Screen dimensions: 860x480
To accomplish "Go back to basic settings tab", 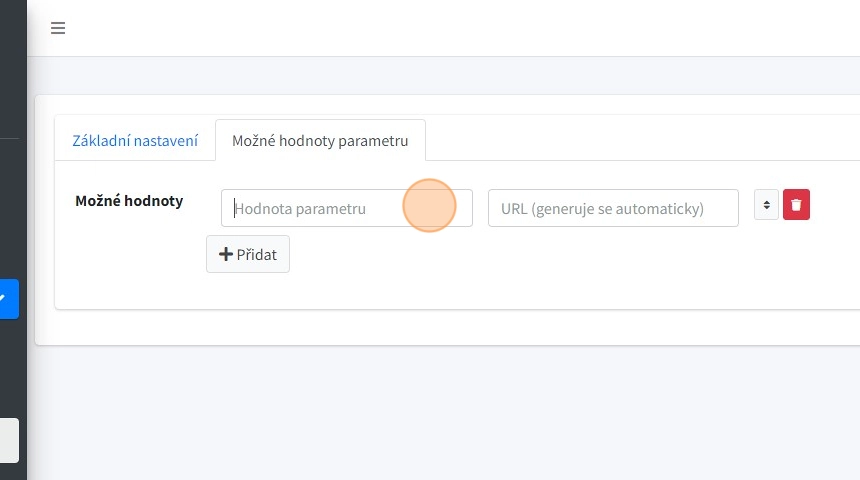I will (135, 141).
